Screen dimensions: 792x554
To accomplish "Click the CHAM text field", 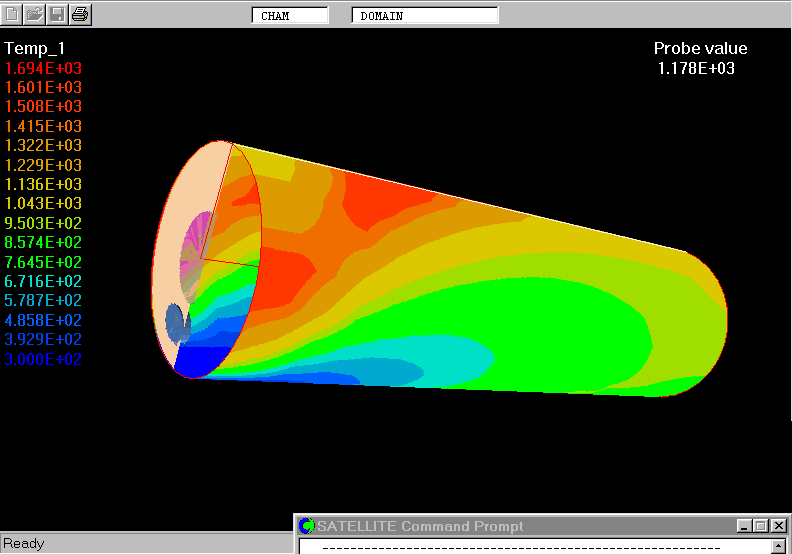I will [x=289, y=16].
